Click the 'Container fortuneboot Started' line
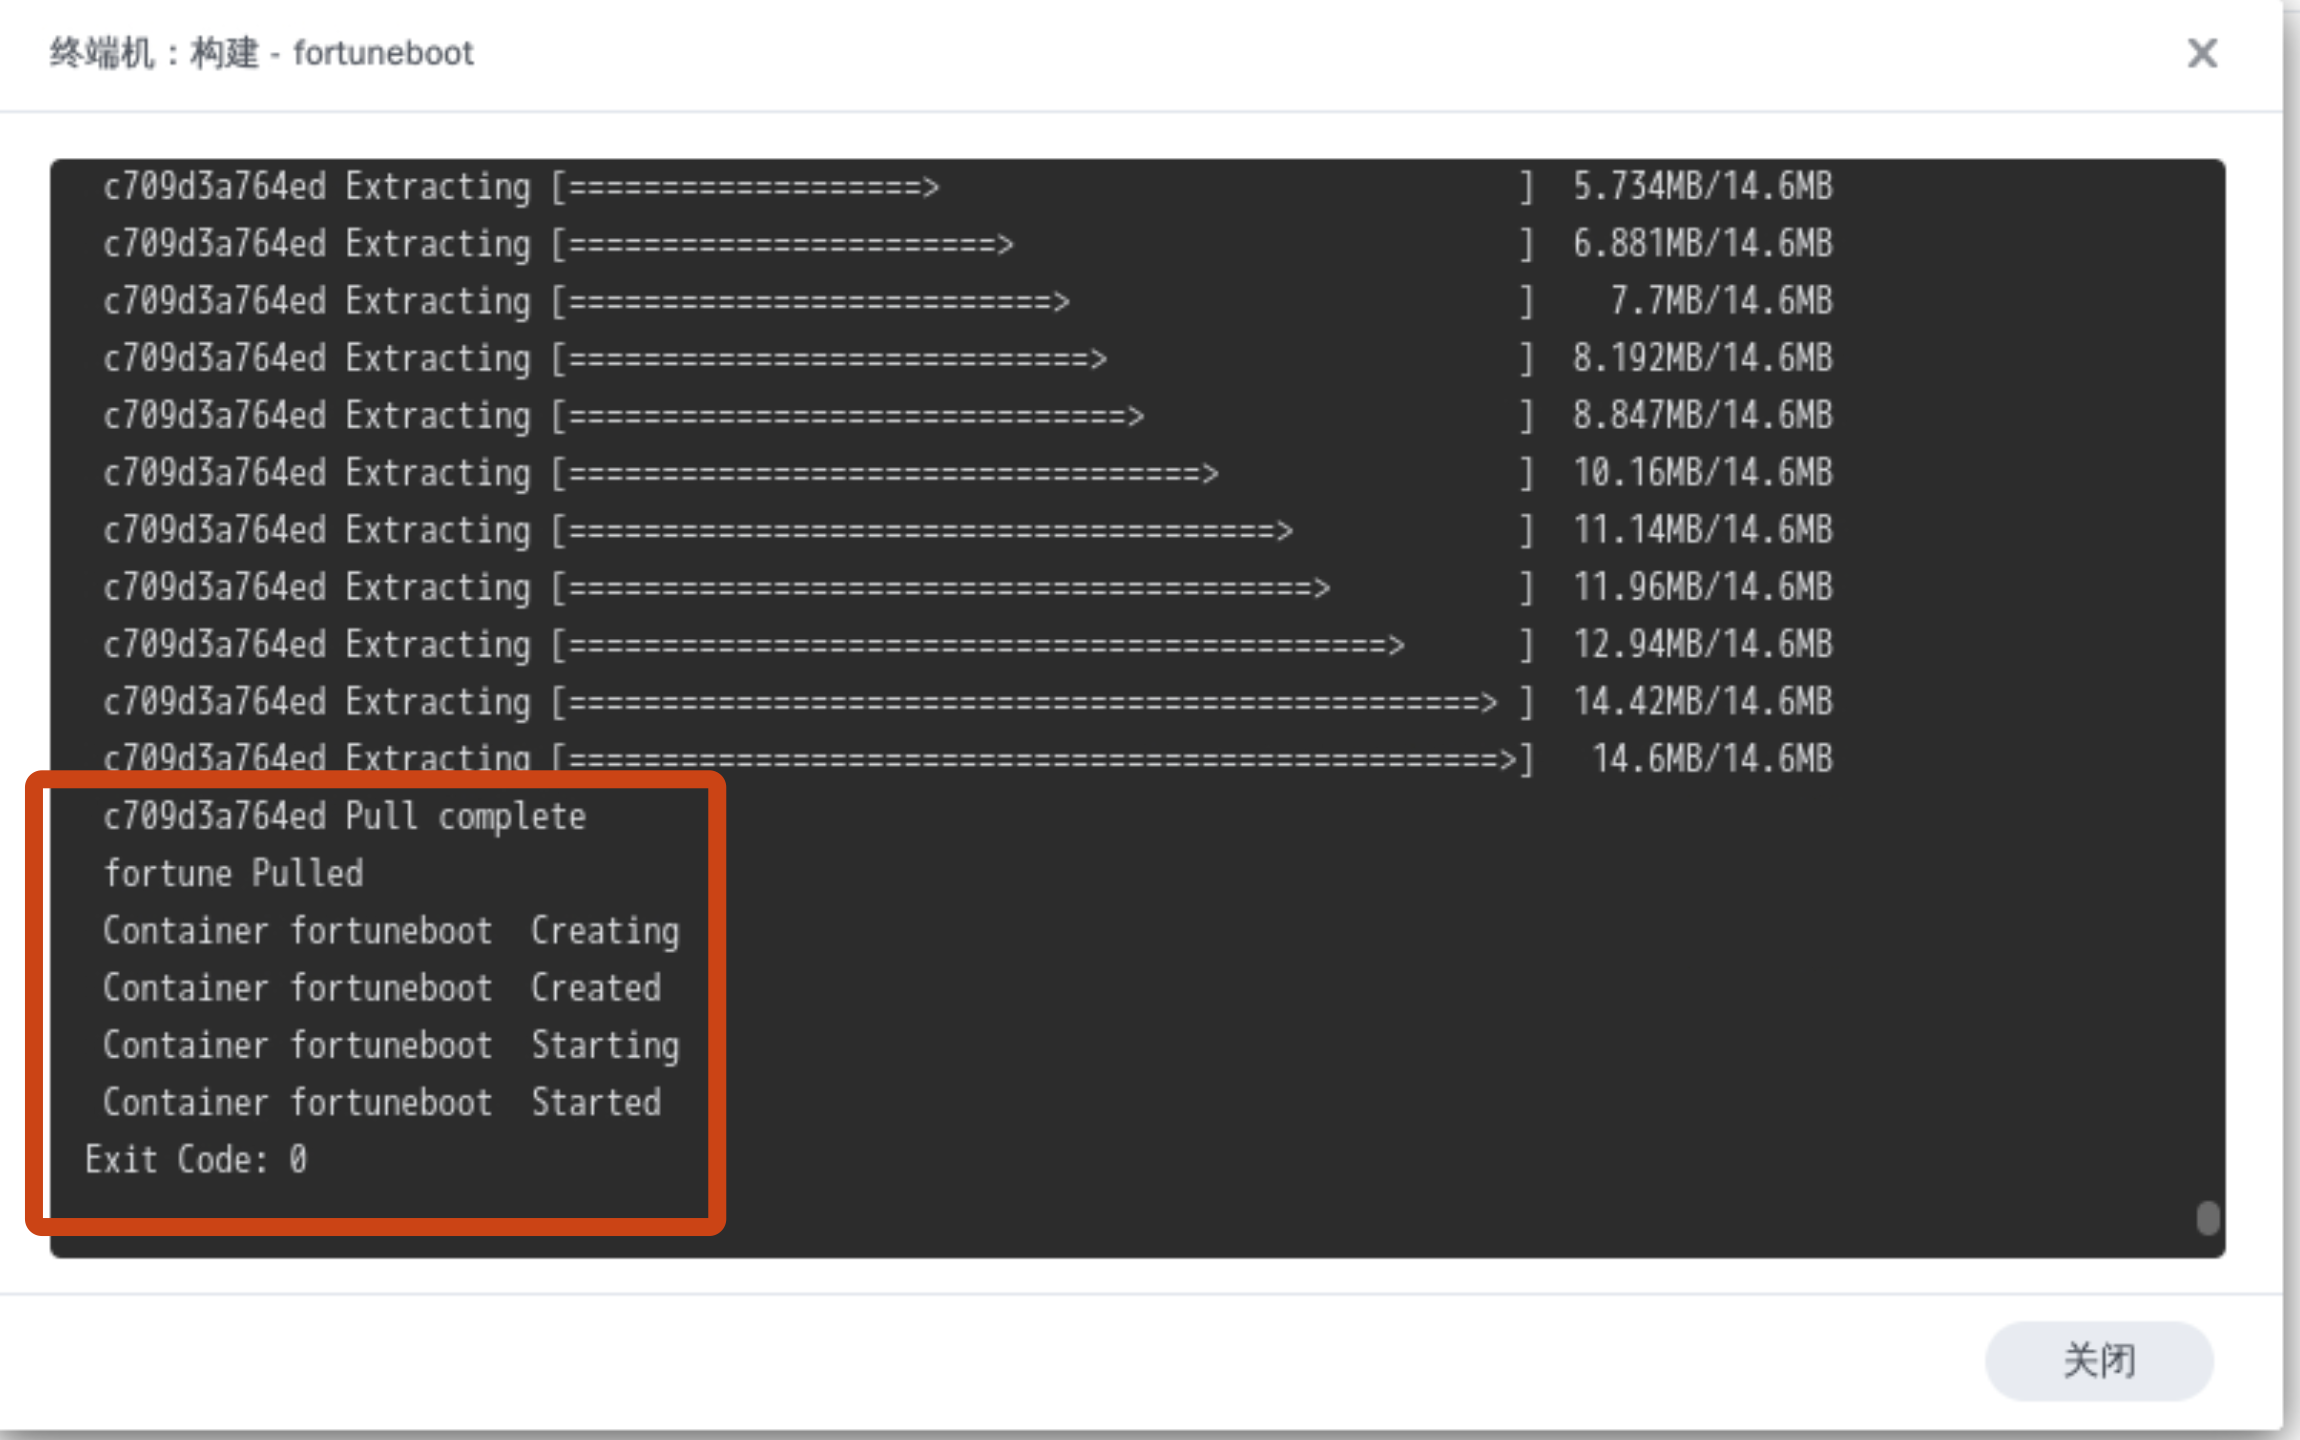Image resolution: width=2300 pixels, height=1440 pixels. [381, 1102]
